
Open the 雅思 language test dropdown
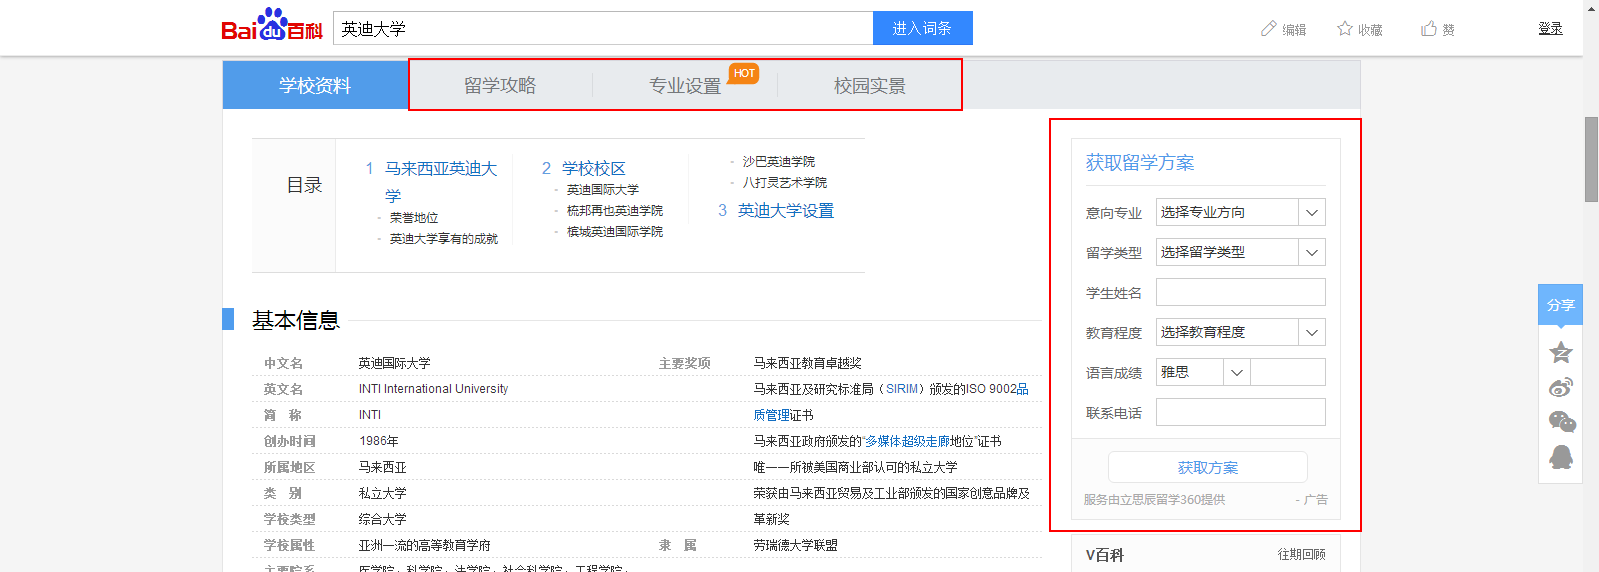point(1203,372)
